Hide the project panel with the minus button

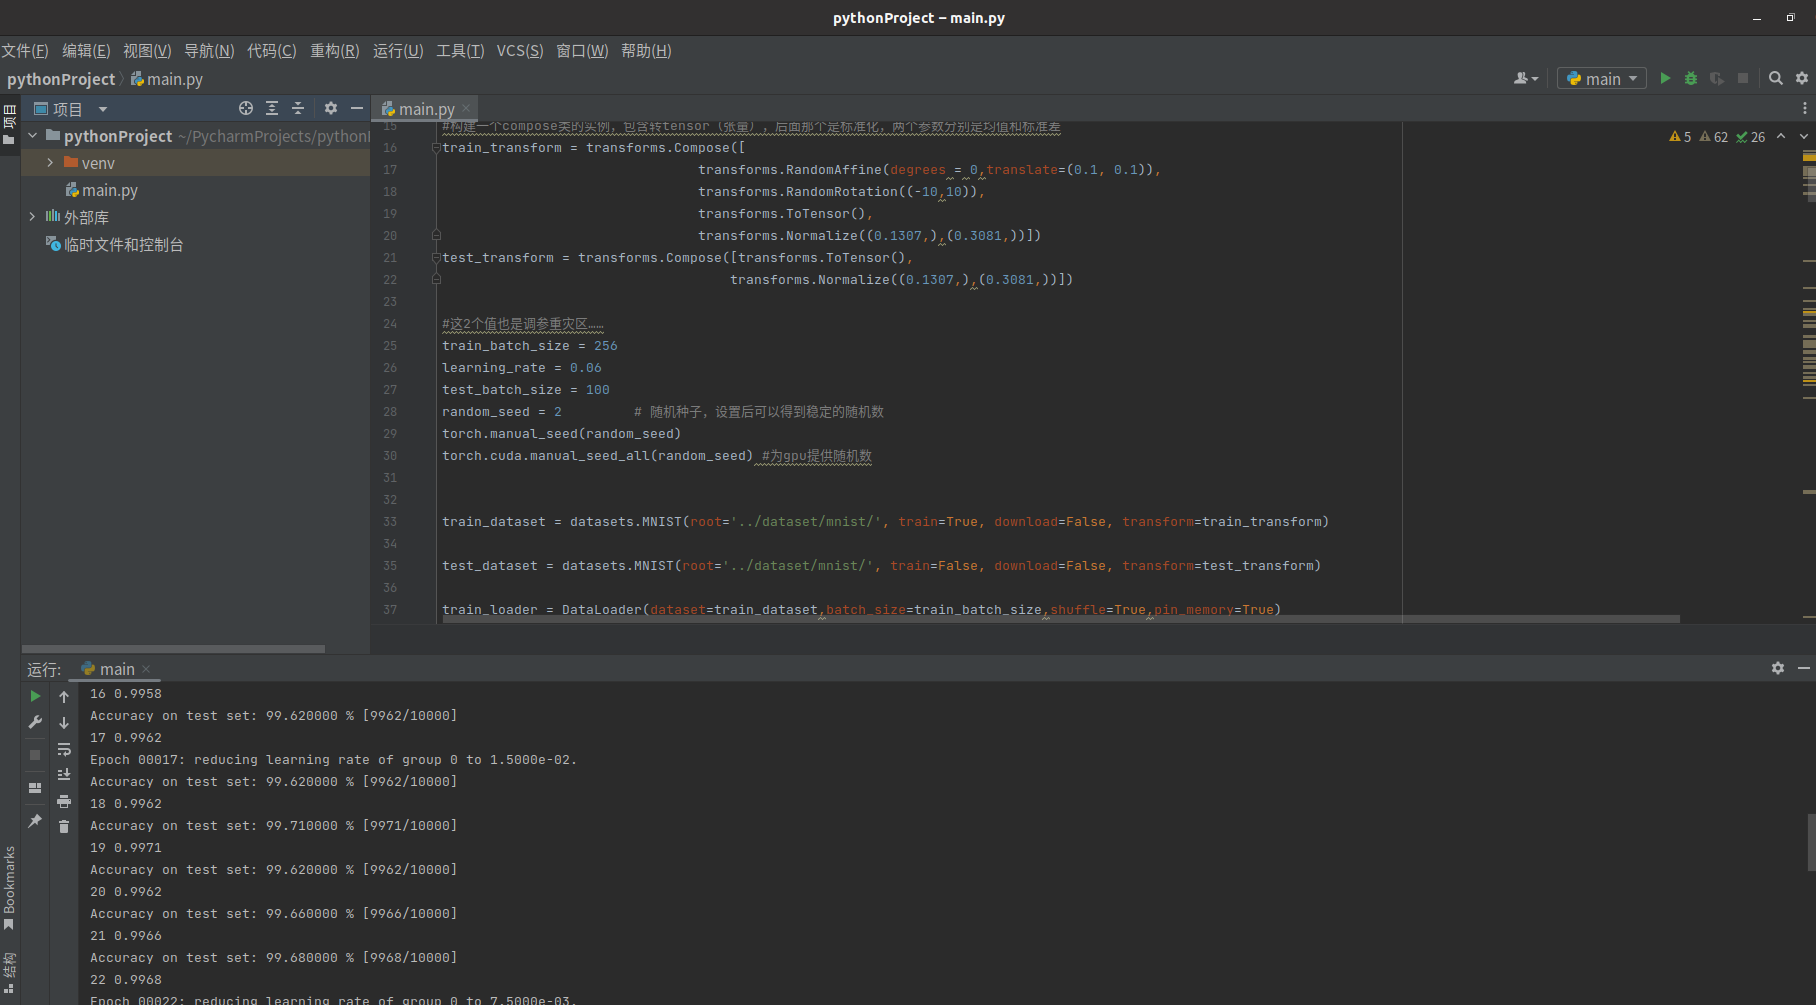357,108
